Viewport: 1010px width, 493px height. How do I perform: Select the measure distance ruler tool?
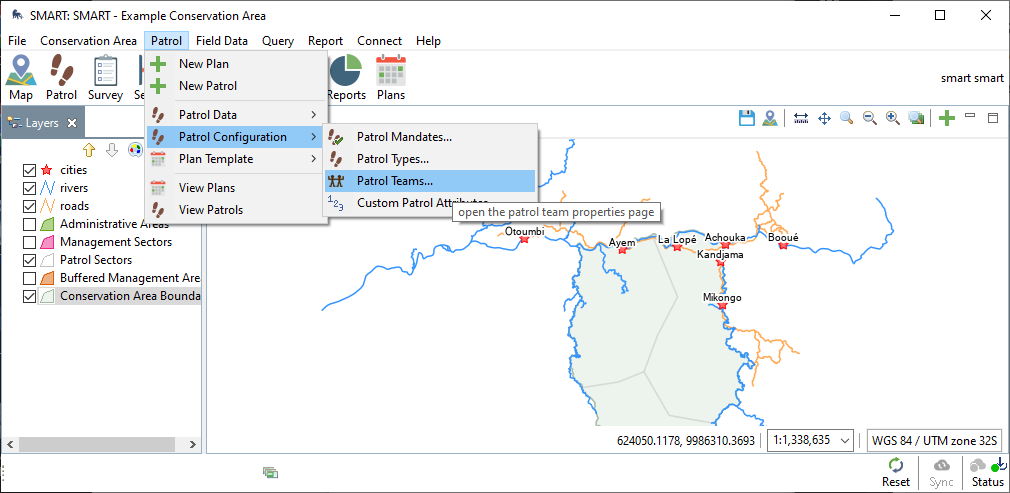click(x=801, y=118)
